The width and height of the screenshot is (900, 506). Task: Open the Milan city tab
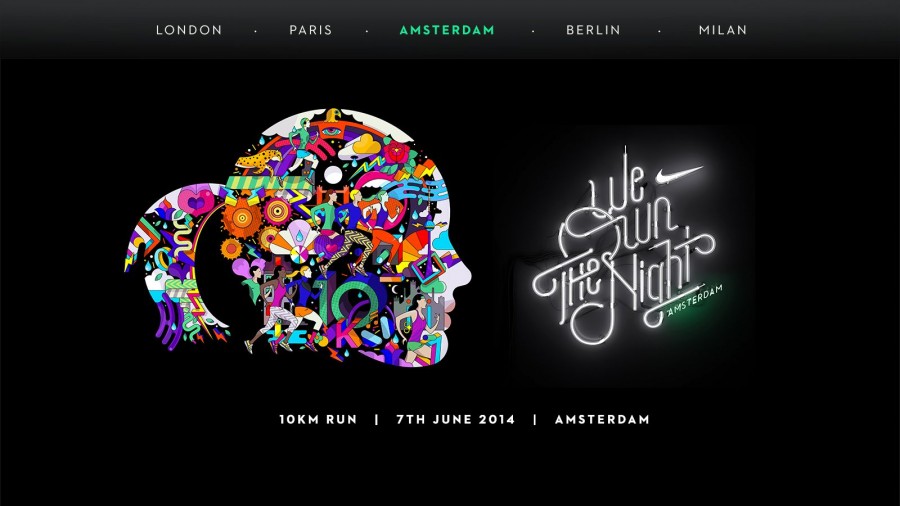723,30
